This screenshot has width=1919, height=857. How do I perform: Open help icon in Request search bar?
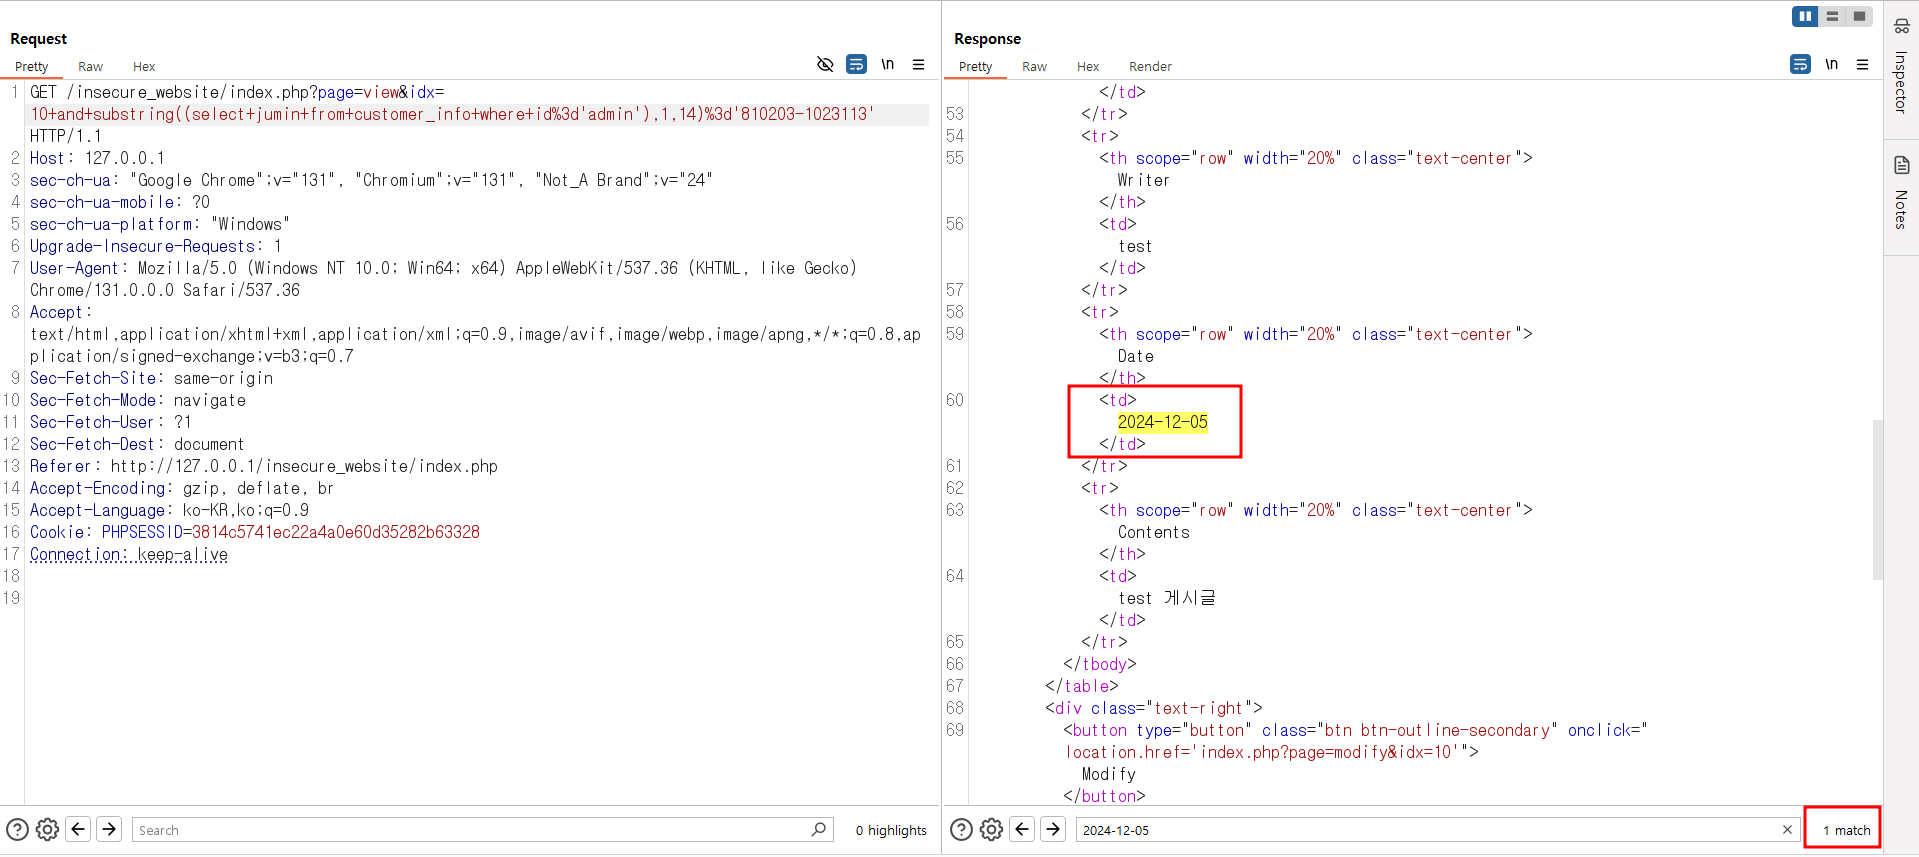[x=17, y=829]
